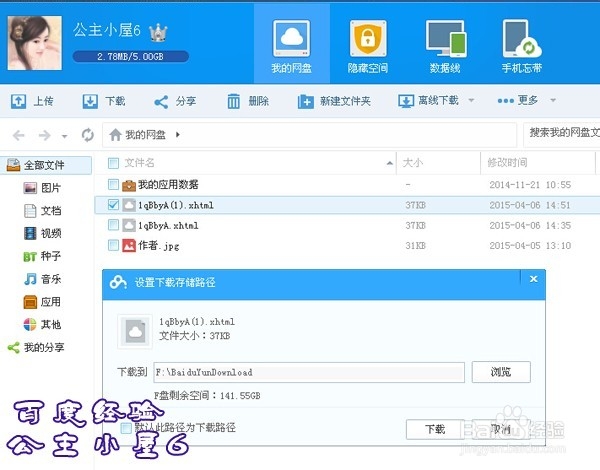
Task: Switch to 隐藏空间 tab
Action: coord(368,46)
